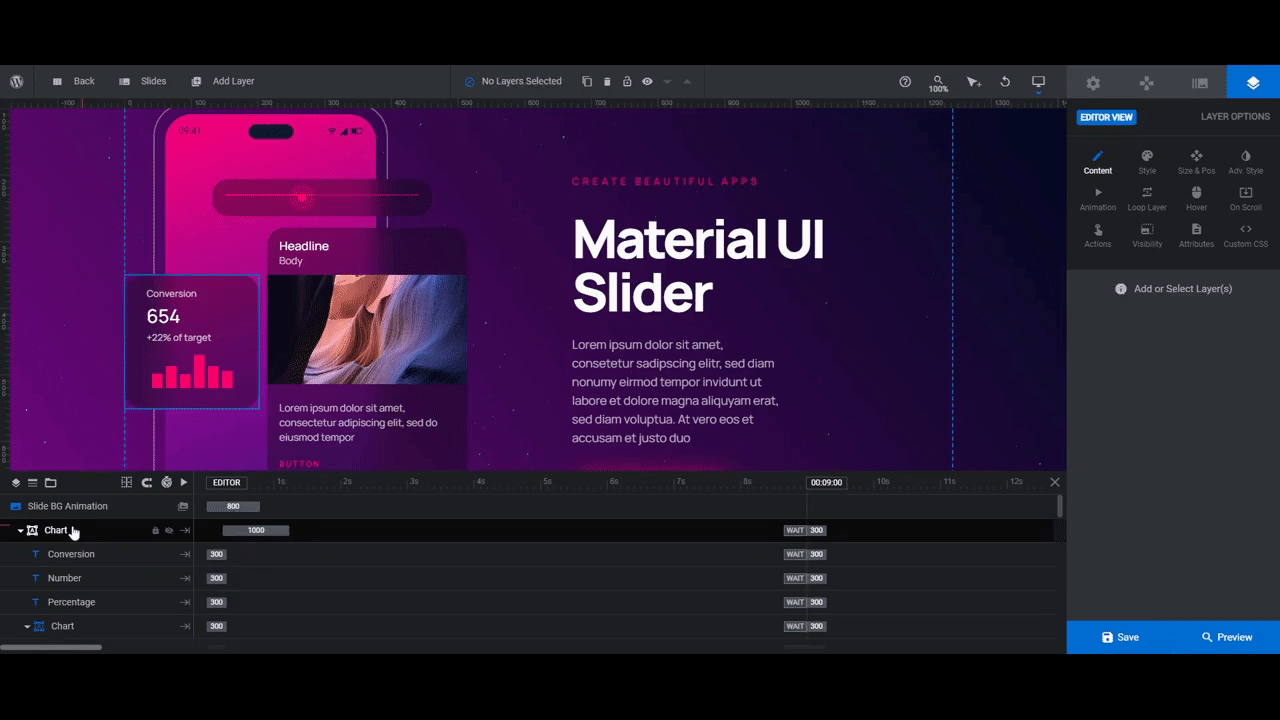This screenshot has width=1280, height=720.
Task: Play the timeline animation
Action: coord(184,482)
